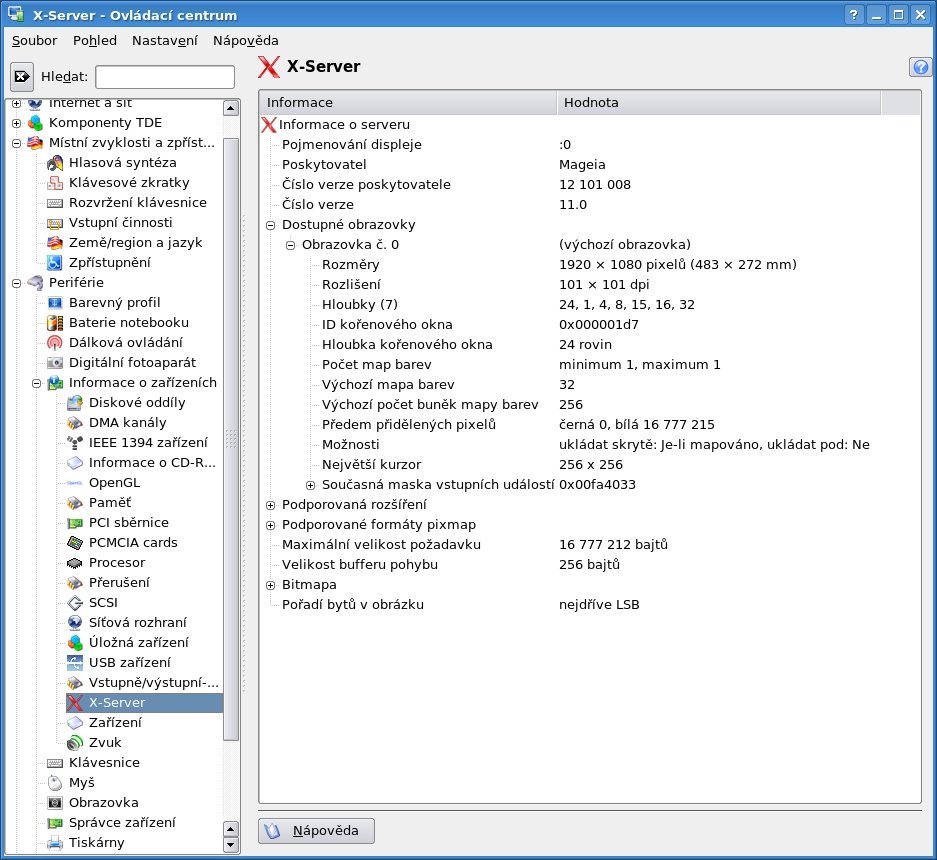Select the Barevný profil icon
The image size is (937, 860).
pos(55,303)
